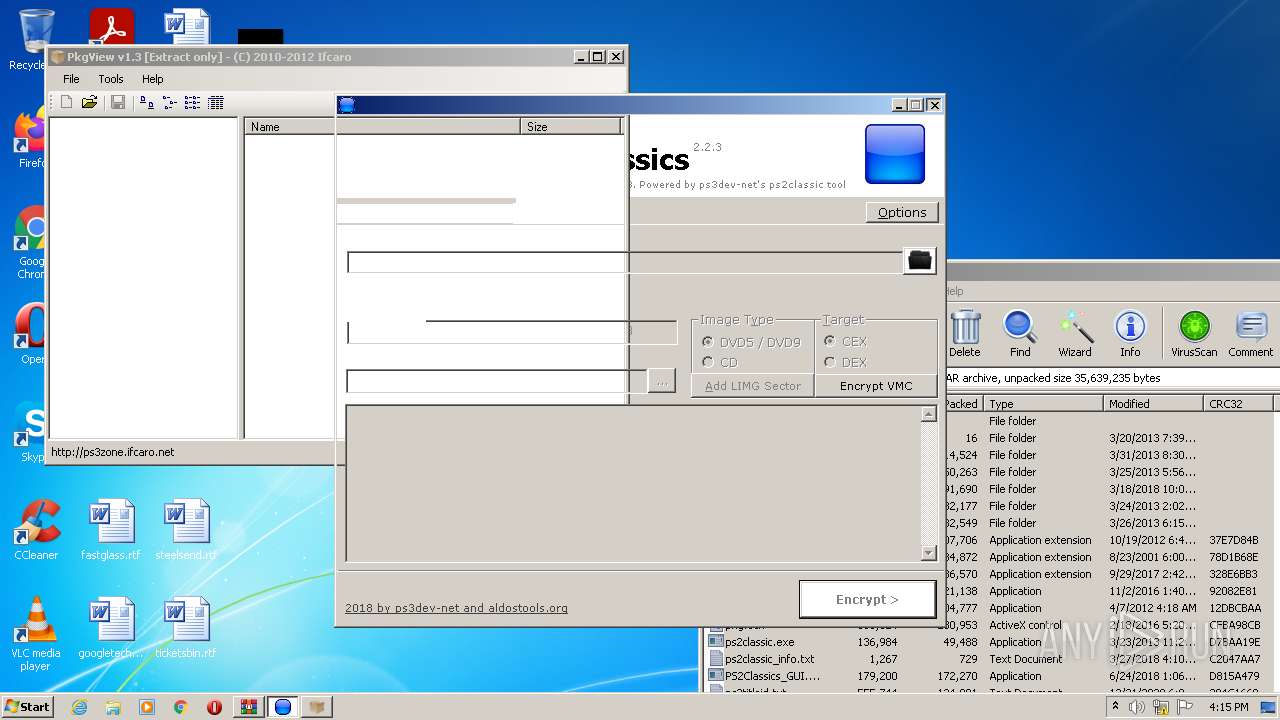This screenshot has height=720, width=1280.
Task: Run VirusScan from WinRAR toolbar
Action: [1194, 333]
